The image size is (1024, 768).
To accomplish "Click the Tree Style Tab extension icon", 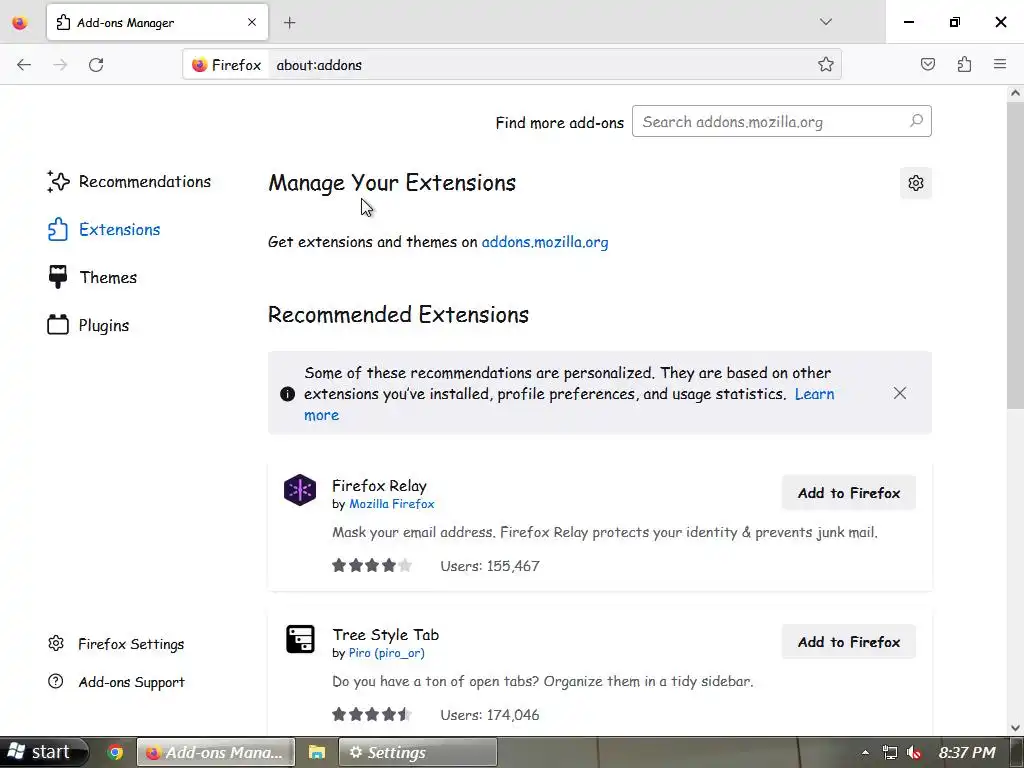I will [300, 639].
